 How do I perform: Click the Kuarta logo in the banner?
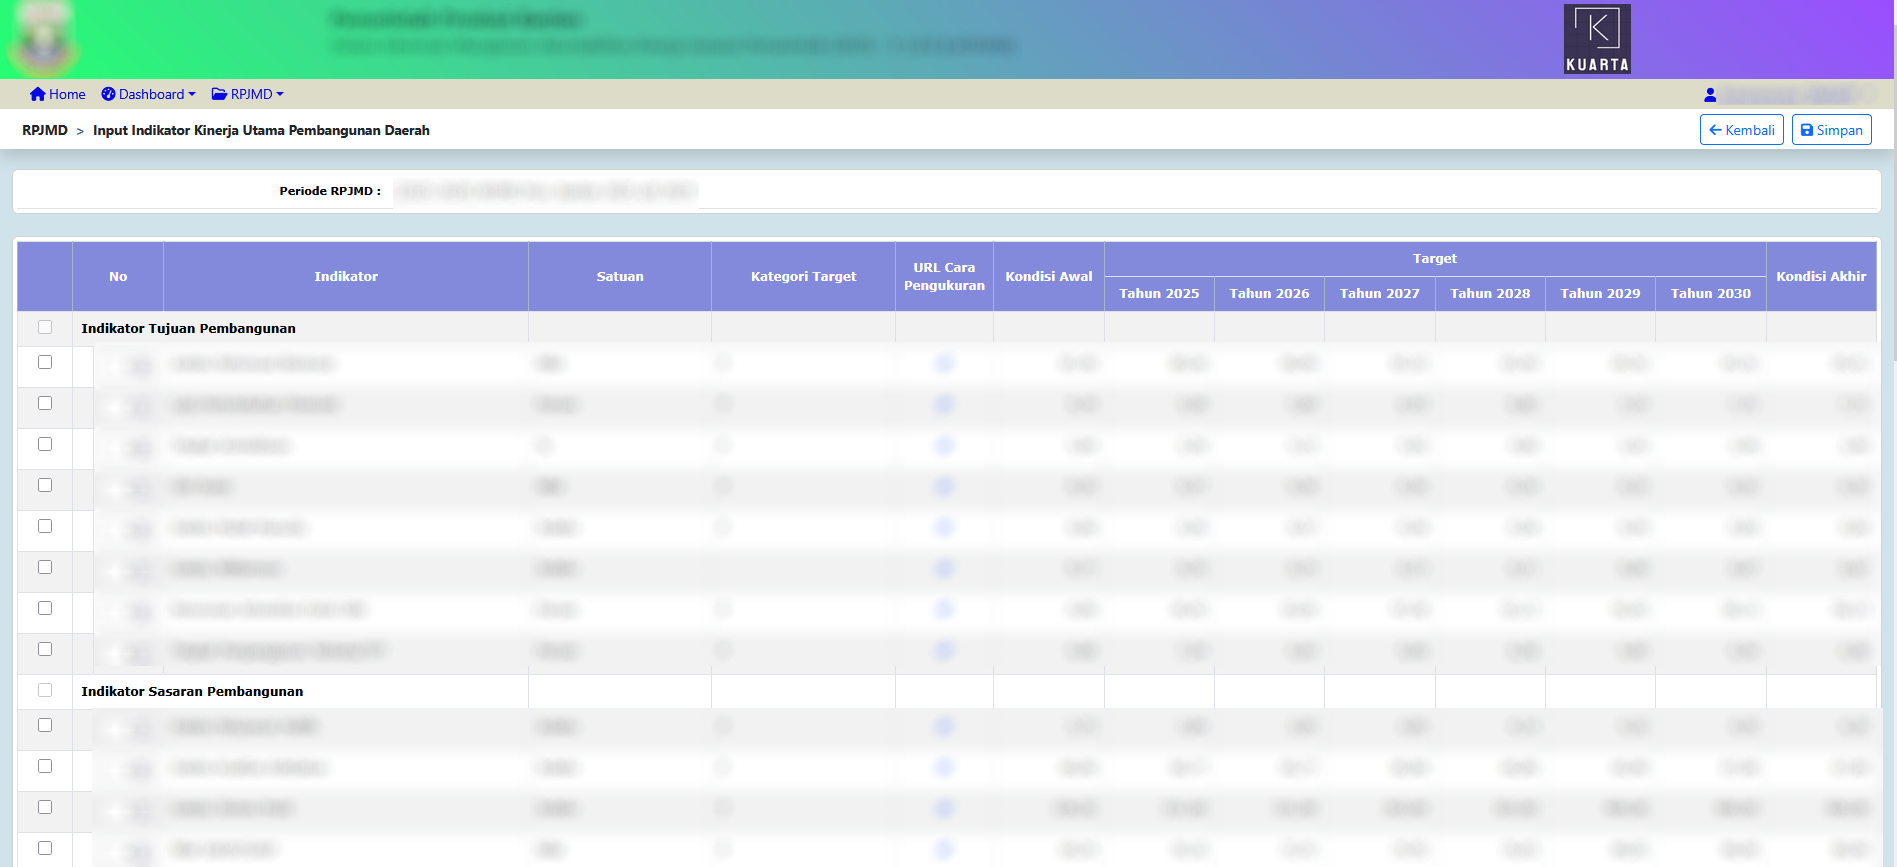point(1597,39)
